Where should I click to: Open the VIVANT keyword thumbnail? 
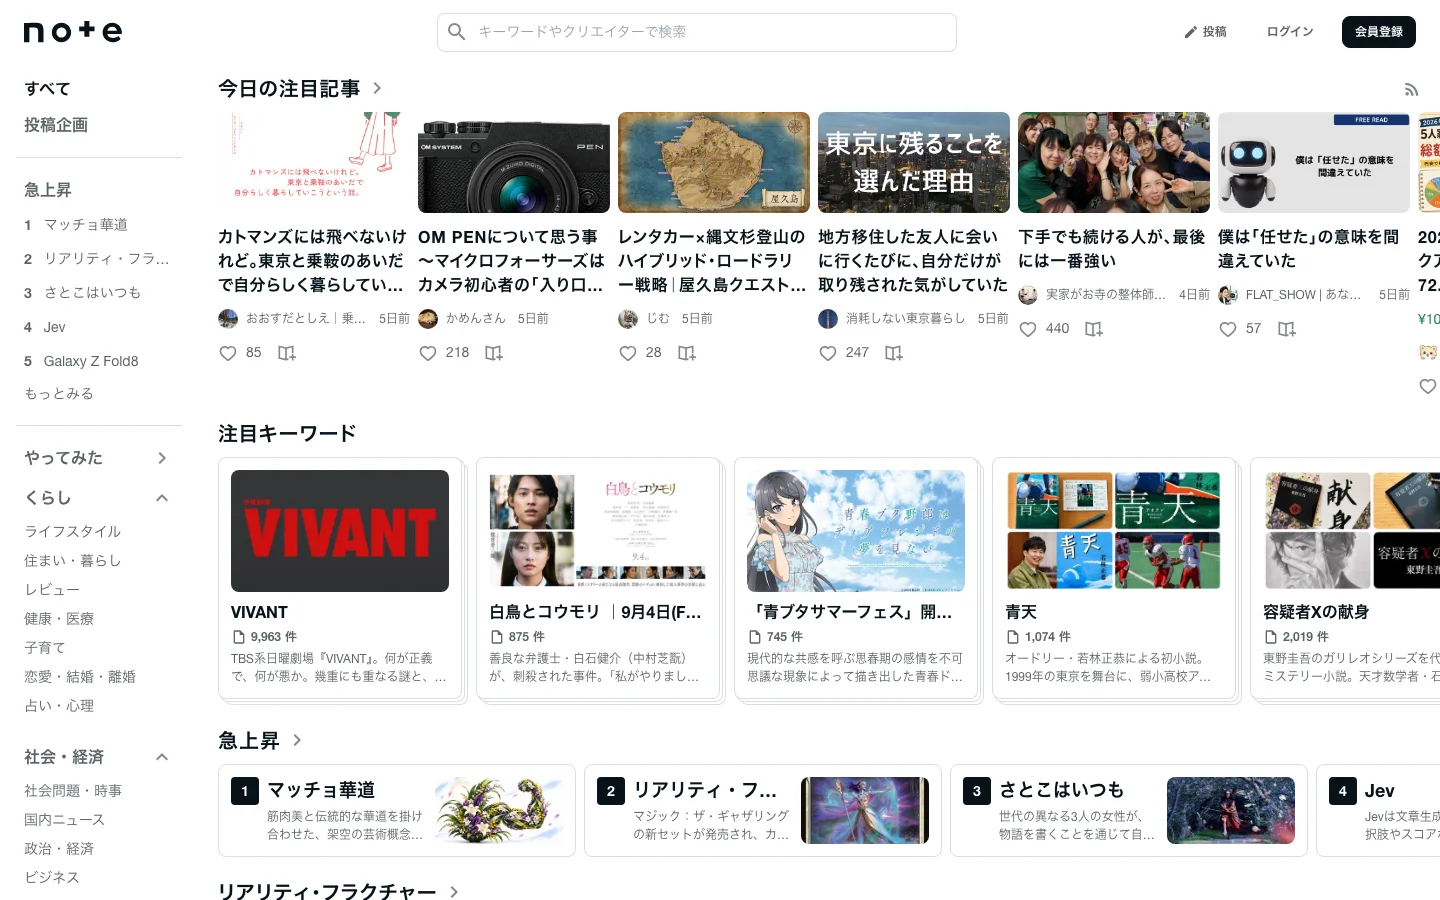coord(340,531)
